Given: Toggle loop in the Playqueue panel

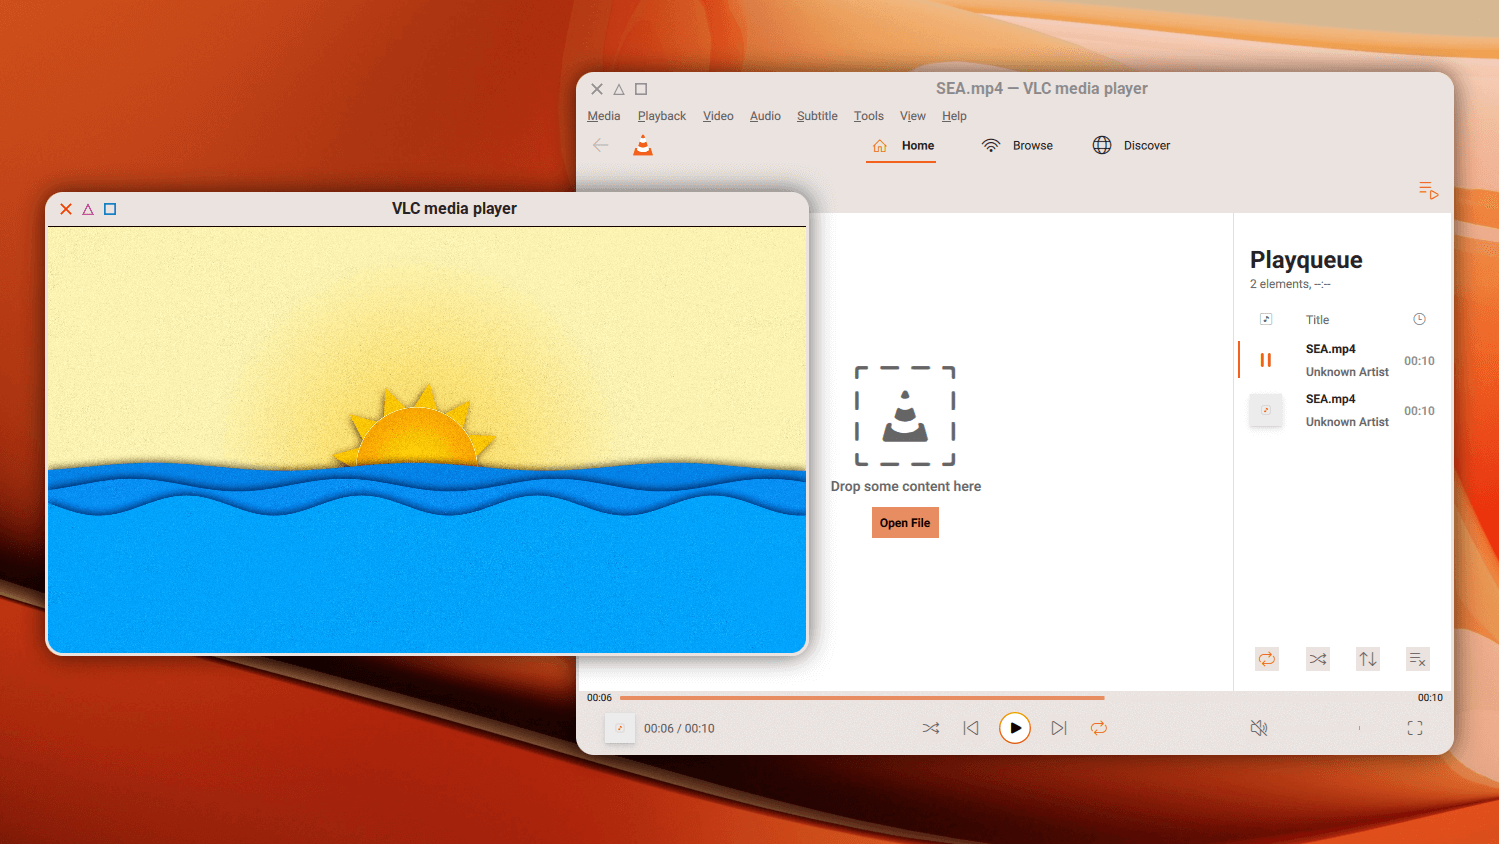Looking at the screenshot, I should tap(1267, 659).
